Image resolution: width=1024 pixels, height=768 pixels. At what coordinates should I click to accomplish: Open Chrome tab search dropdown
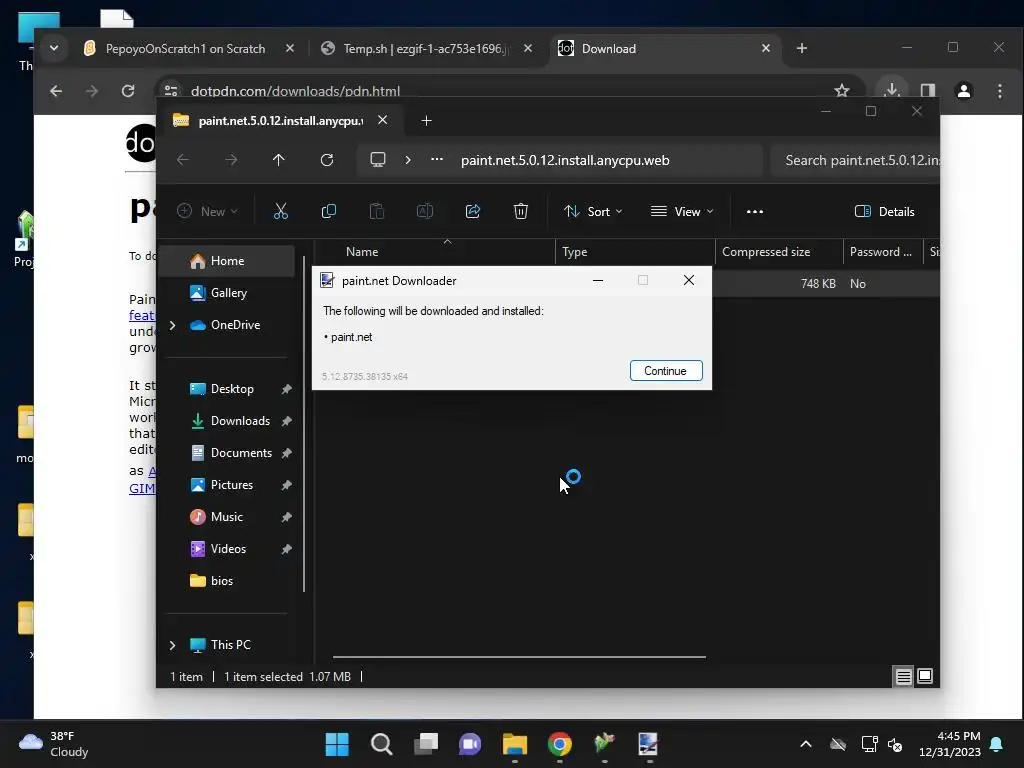pyautogui.click(x=54, y=48)
